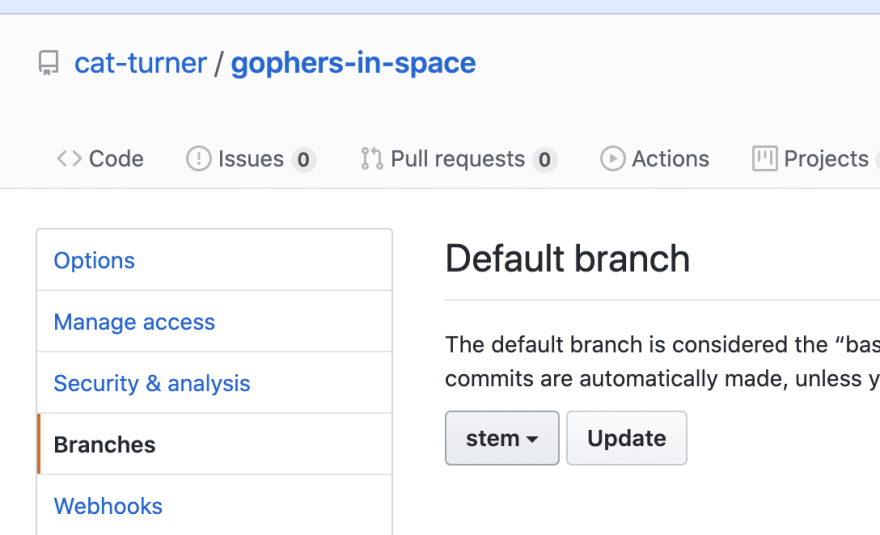
Task: Open Manage access settings
Action: 214,322
